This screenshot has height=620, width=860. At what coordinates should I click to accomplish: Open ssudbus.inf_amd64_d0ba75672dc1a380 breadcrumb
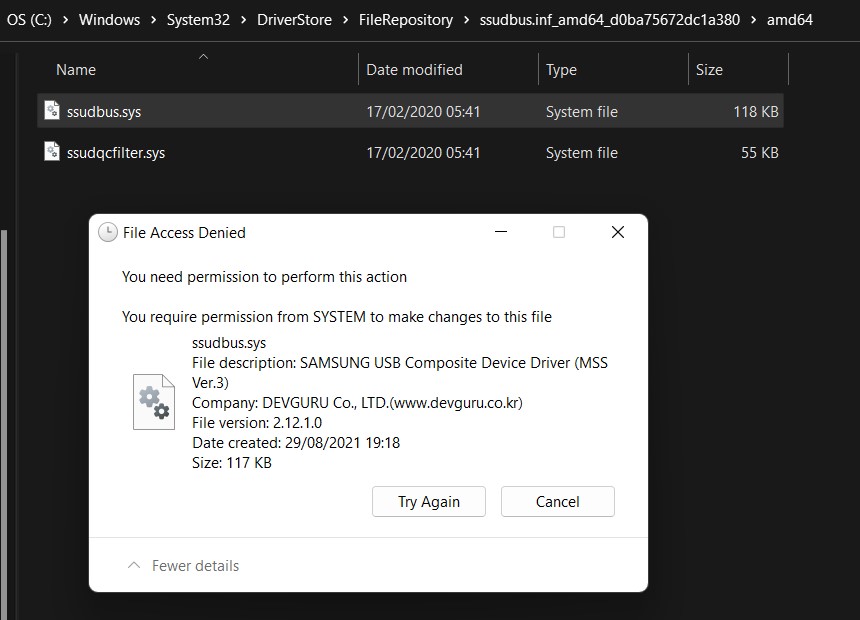[609, 20]
